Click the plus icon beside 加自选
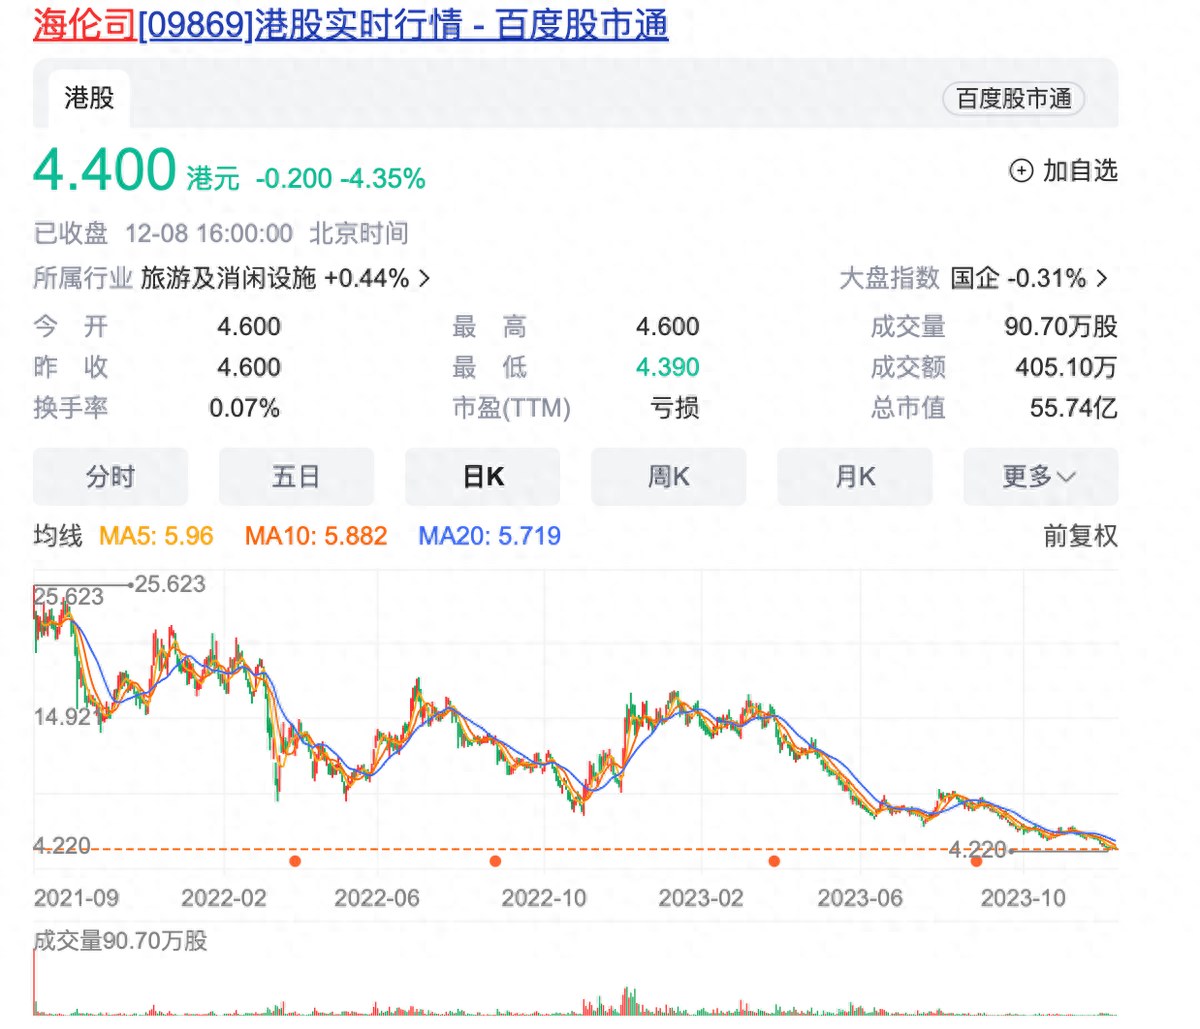This screenshot has width=1200, height=1029. [1020, 171]
